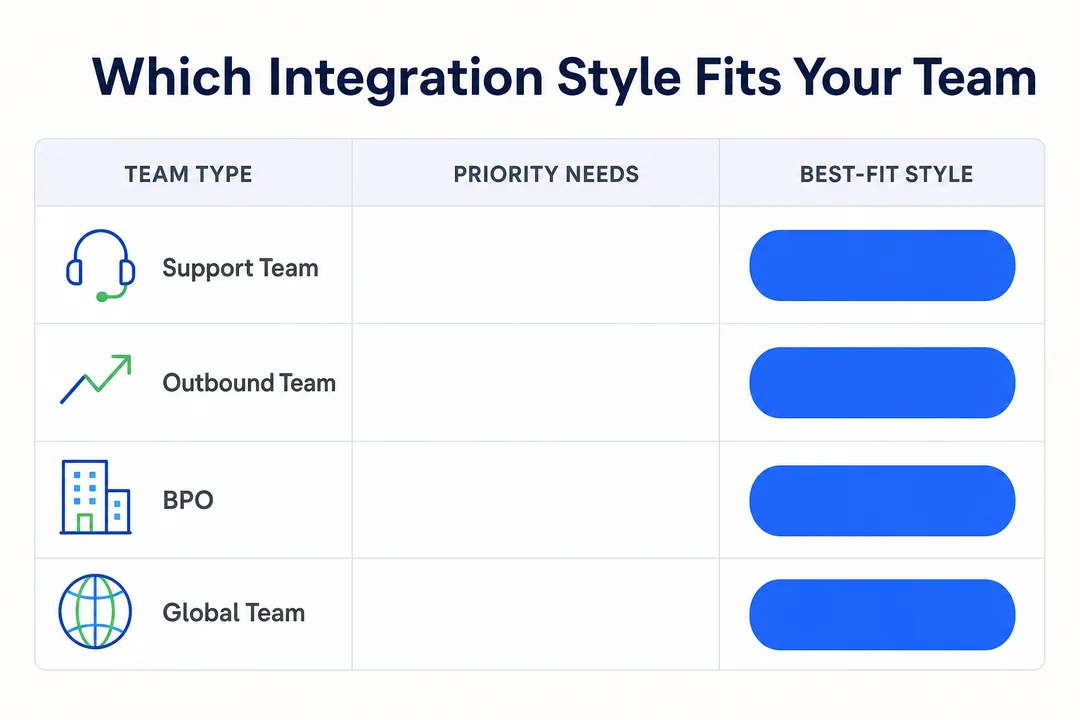Click the blue pill in the Outbound Team row
The image size is (1080, 720).
point(882,382)
